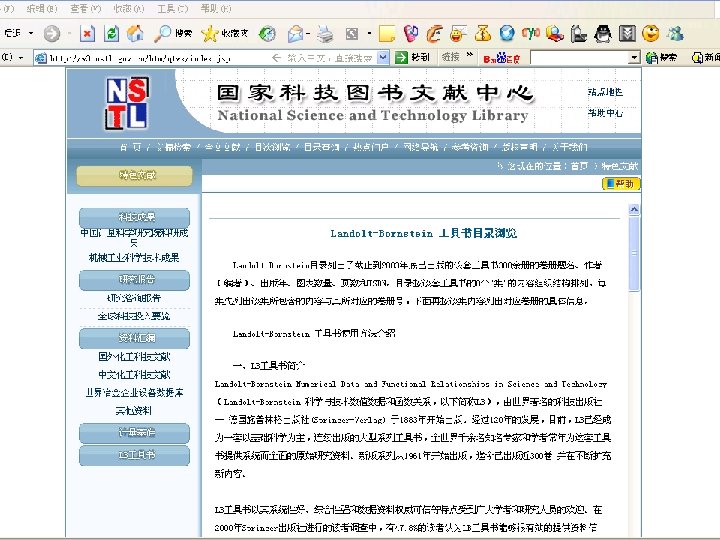Open 机械工业科学技术成果 sidebar link

pyautogui.click(x=134, y=258)
